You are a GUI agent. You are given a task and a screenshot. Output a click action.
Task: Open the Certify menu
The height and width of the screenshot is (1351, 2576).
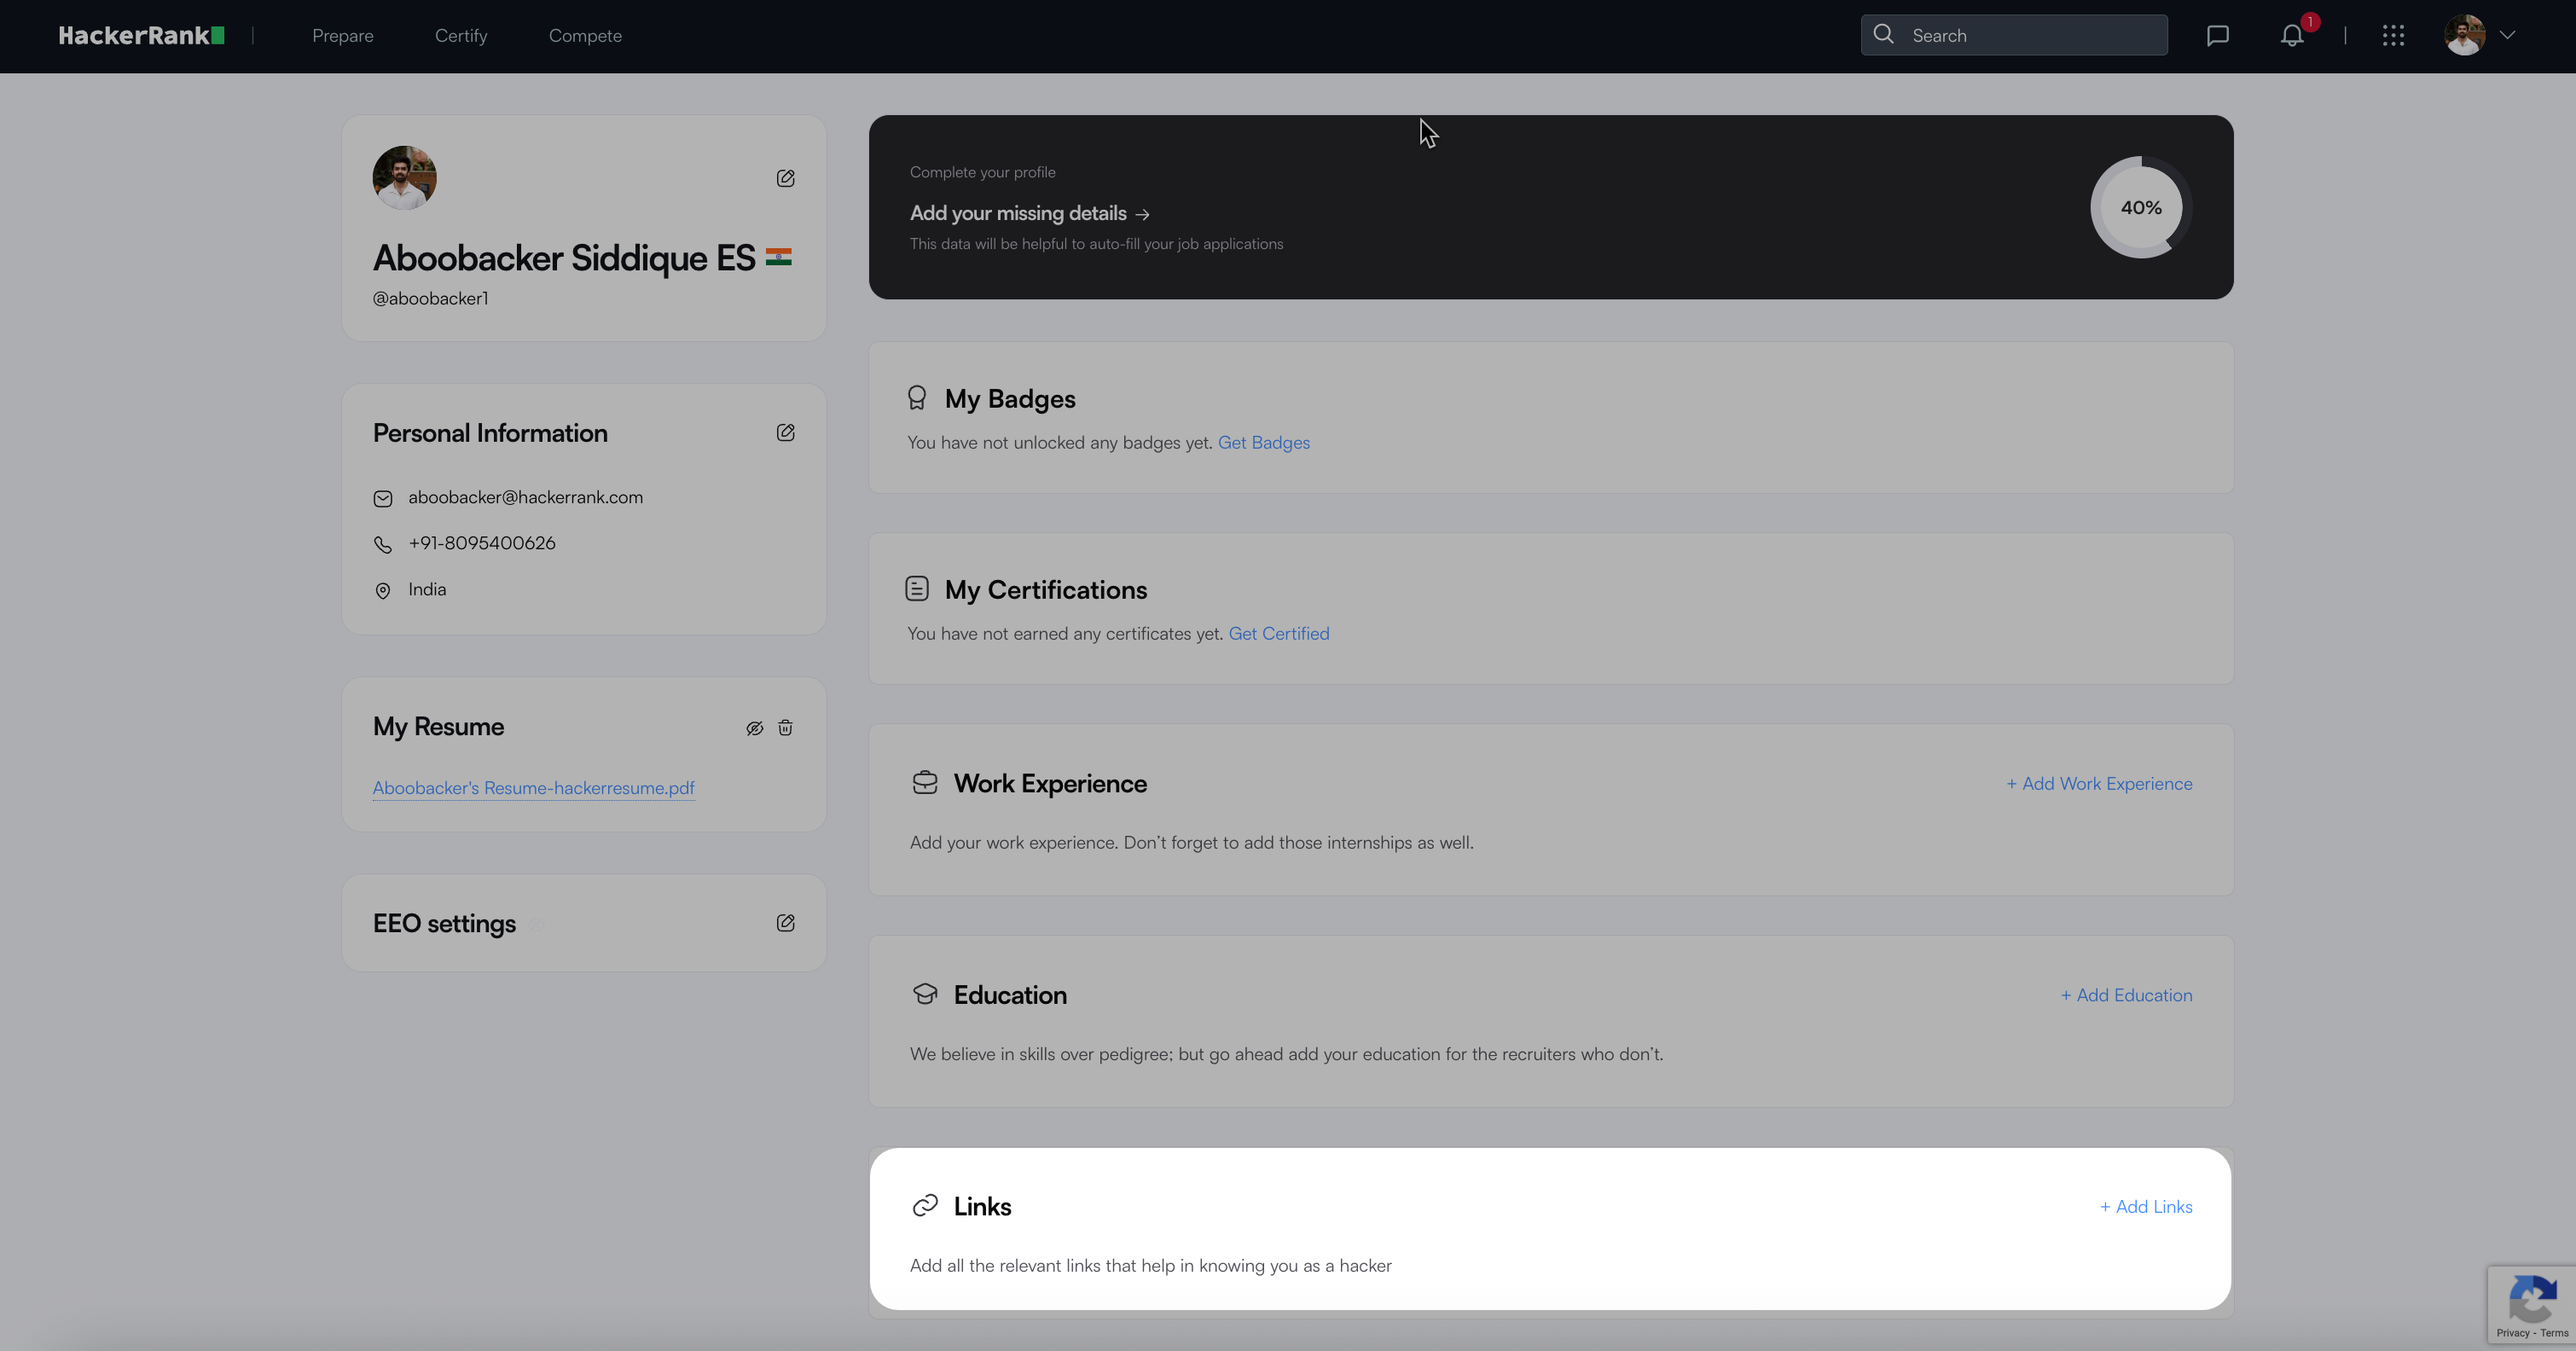coord(461,36)
